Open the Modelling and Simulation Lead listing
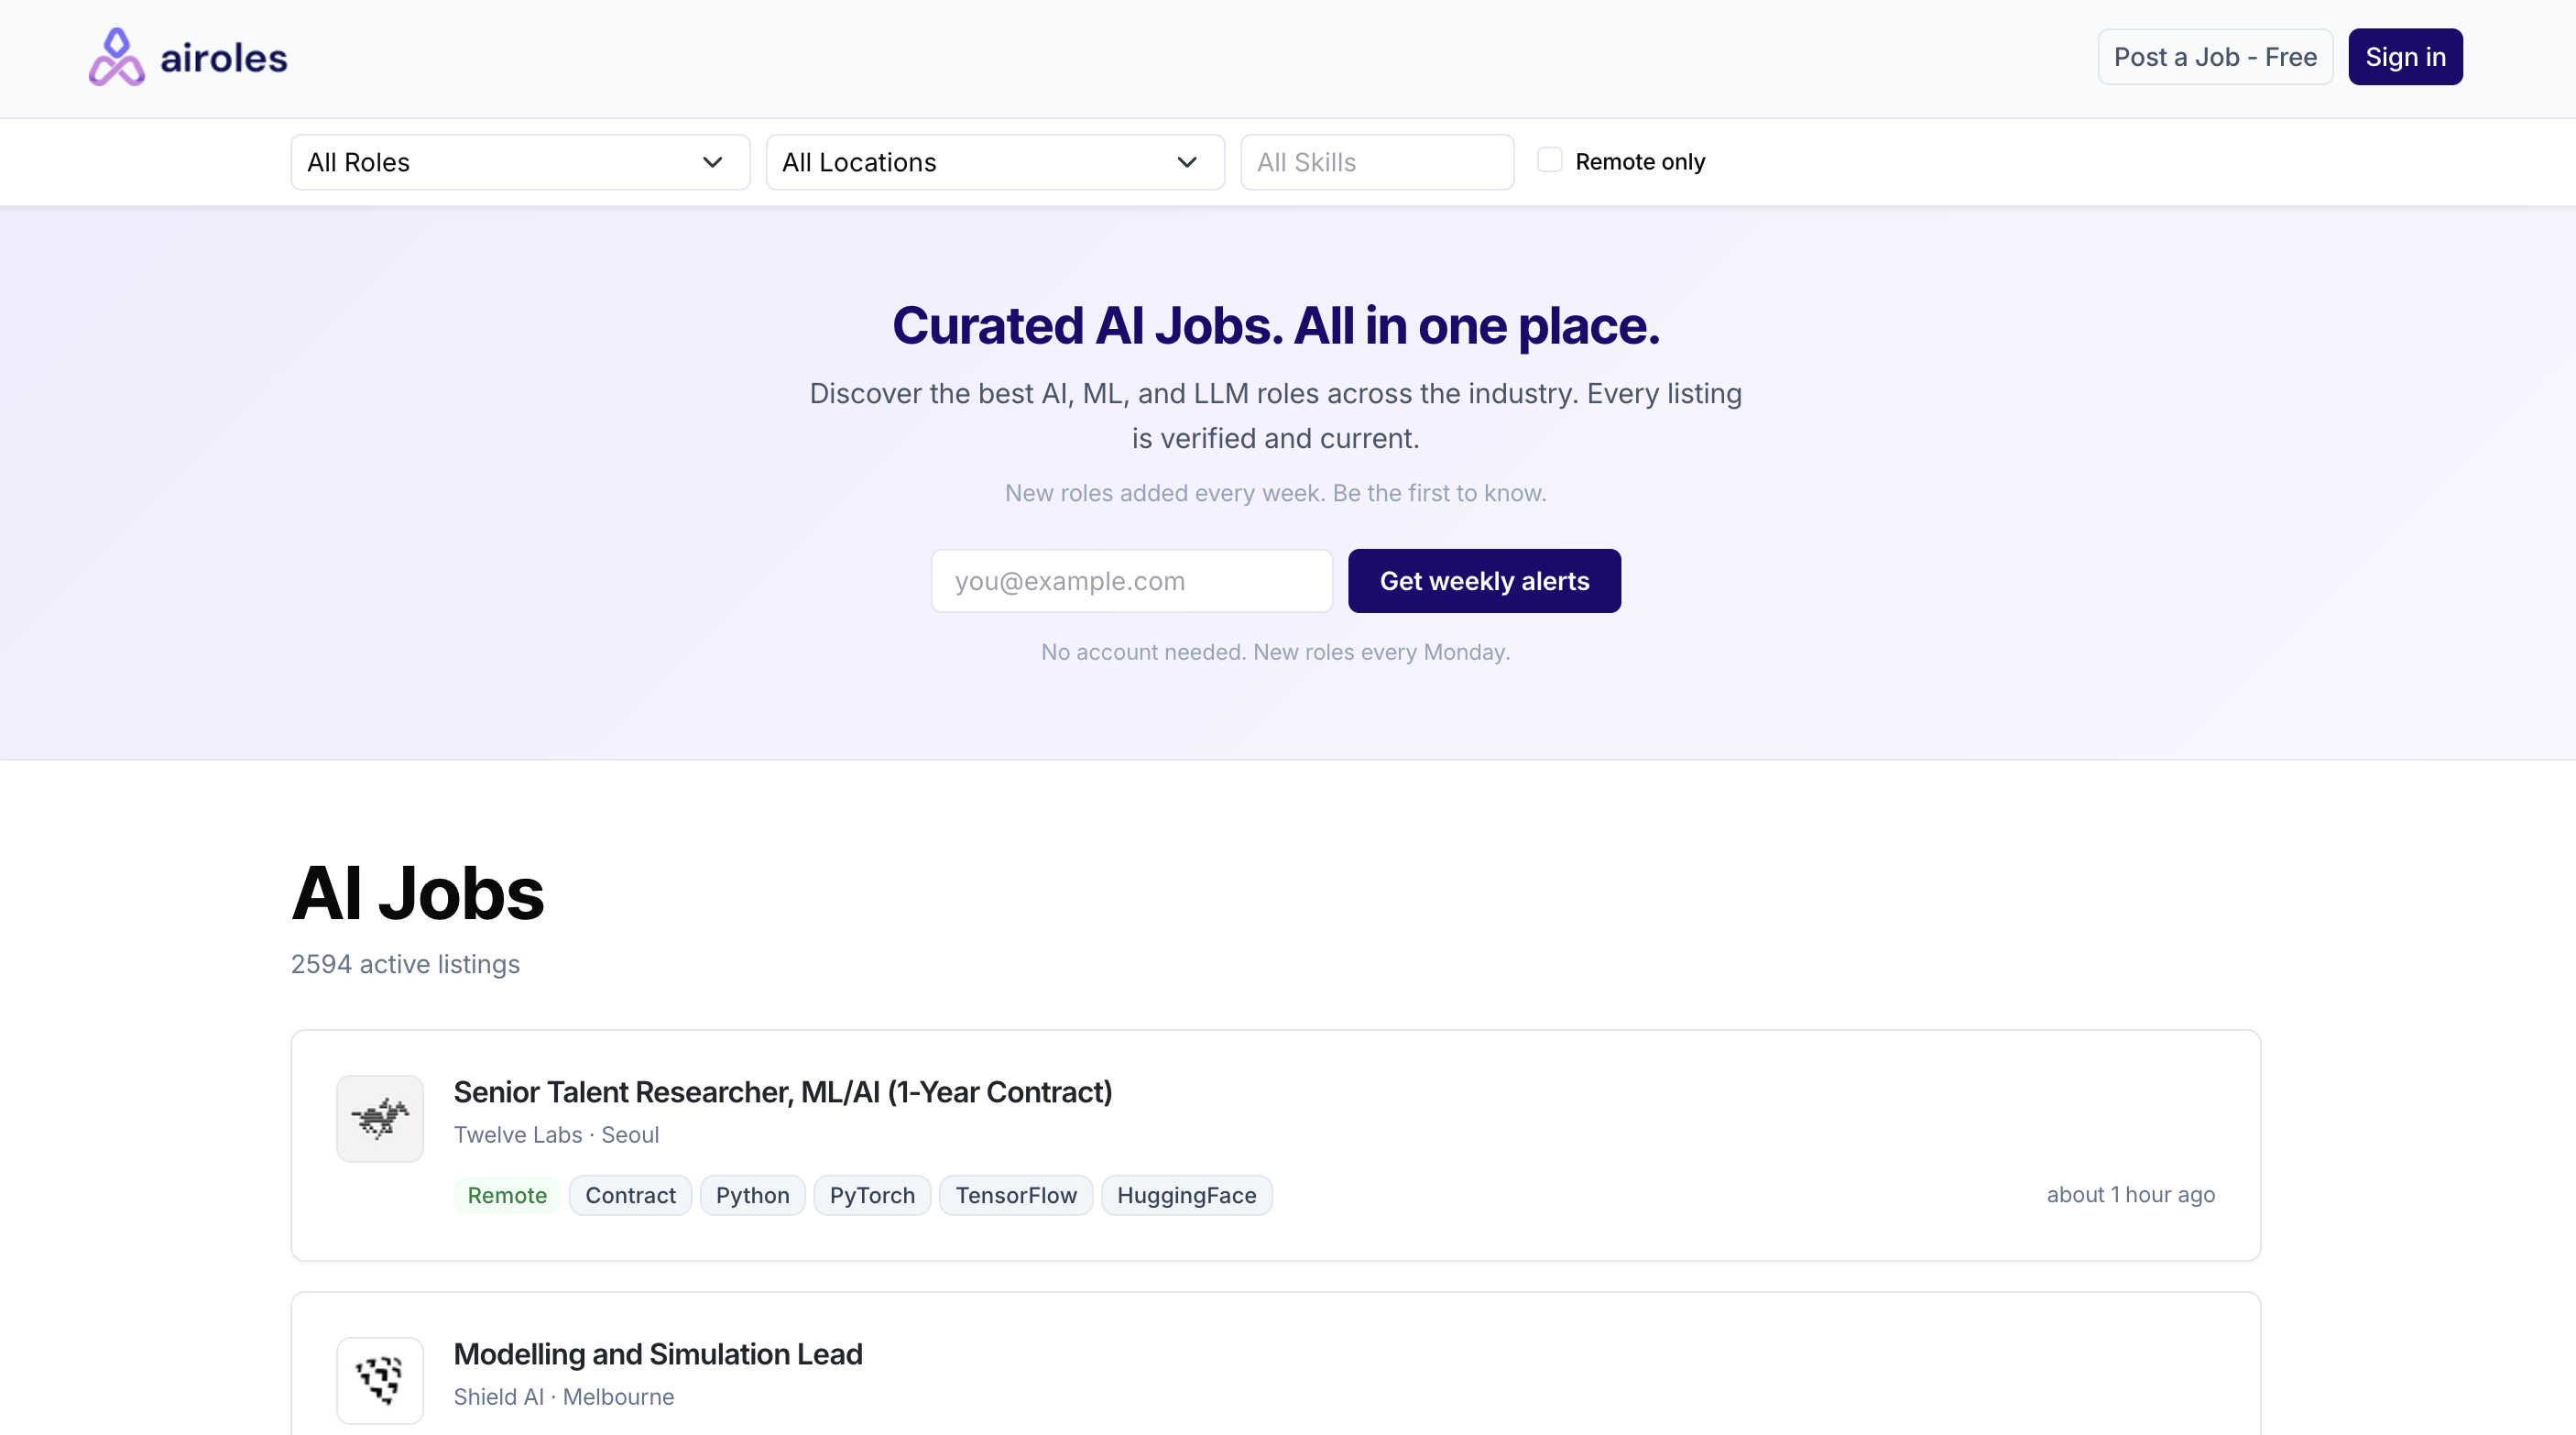 (x=658, y=1354)
